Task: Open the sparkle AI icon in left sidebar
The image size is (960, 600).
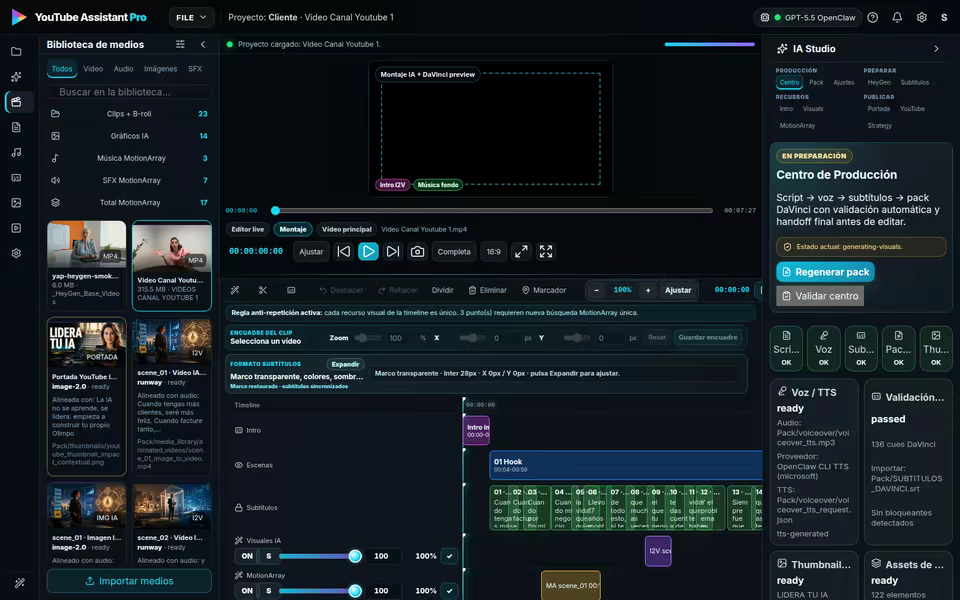Action: (17, 77)
